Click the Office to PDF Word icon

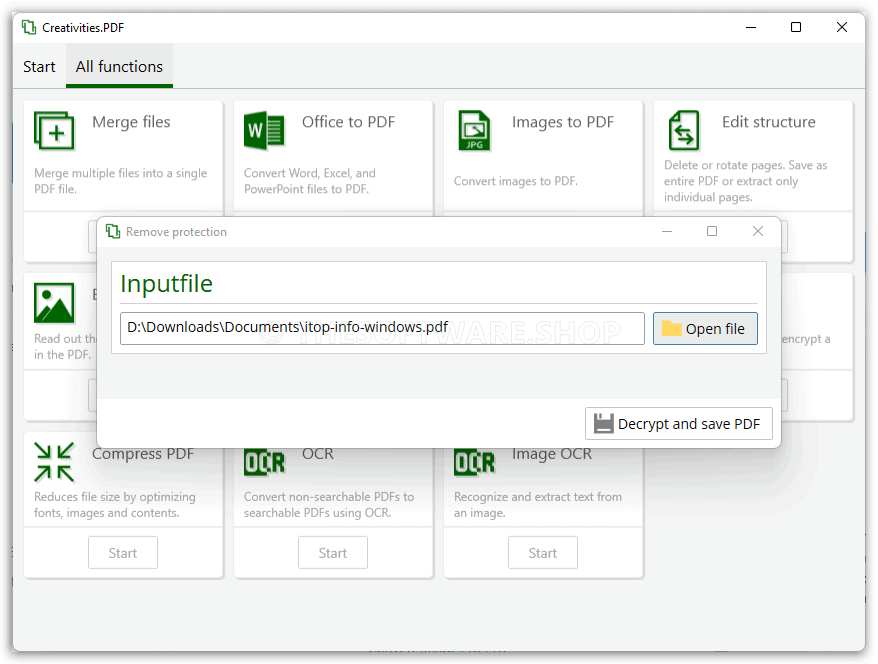pyautogui.click(x=264, y=131)
